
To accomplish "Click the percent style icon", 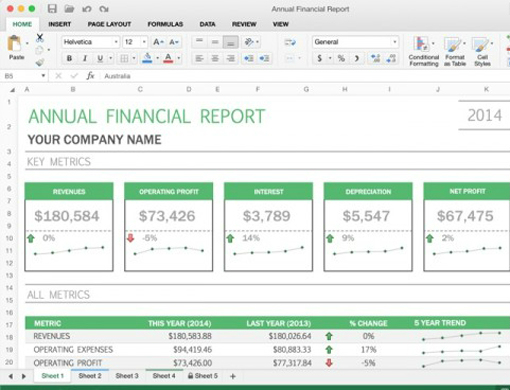I will tap(341, 58).
